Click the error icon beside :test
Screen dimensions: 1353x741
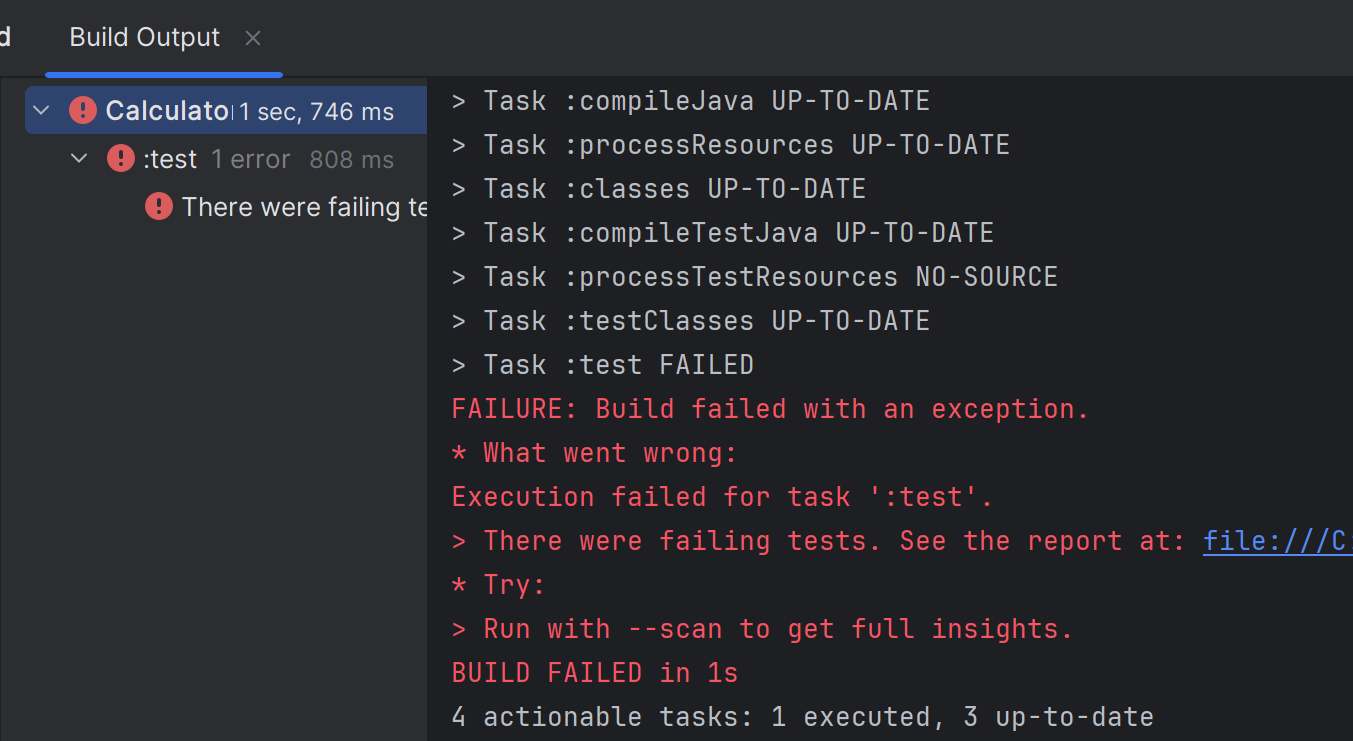(x=120, y=158)
